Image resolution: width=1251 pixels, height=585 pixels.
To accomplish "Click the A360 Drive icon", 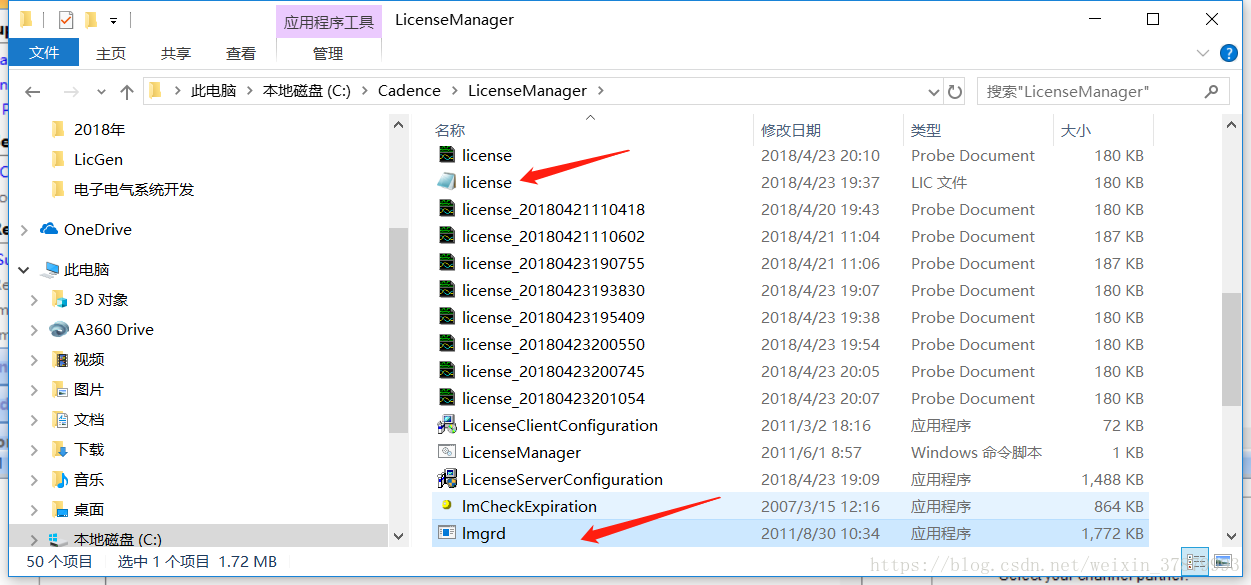I will (59, 329).
